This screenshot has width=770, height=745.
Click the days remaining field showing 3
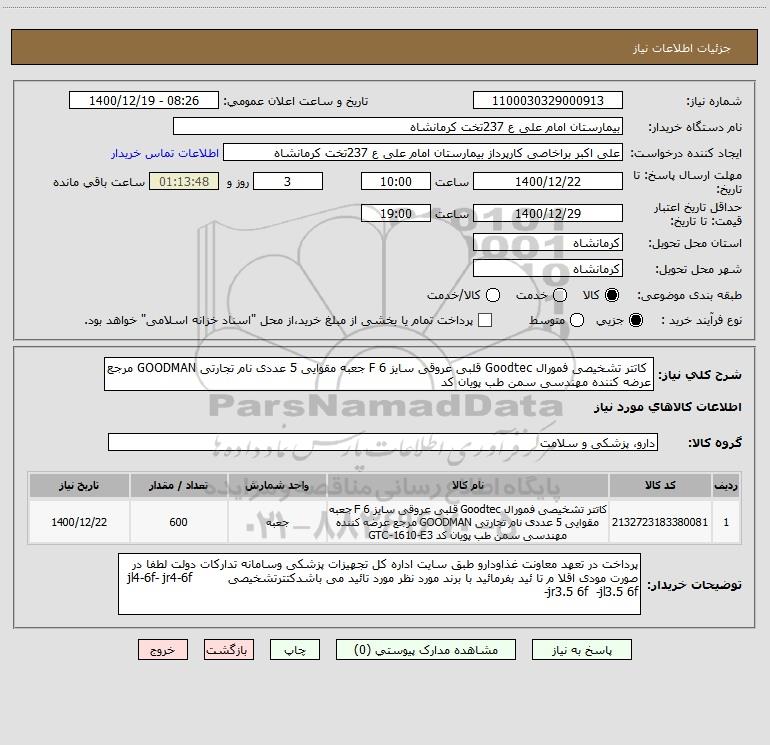click(288, 181)
